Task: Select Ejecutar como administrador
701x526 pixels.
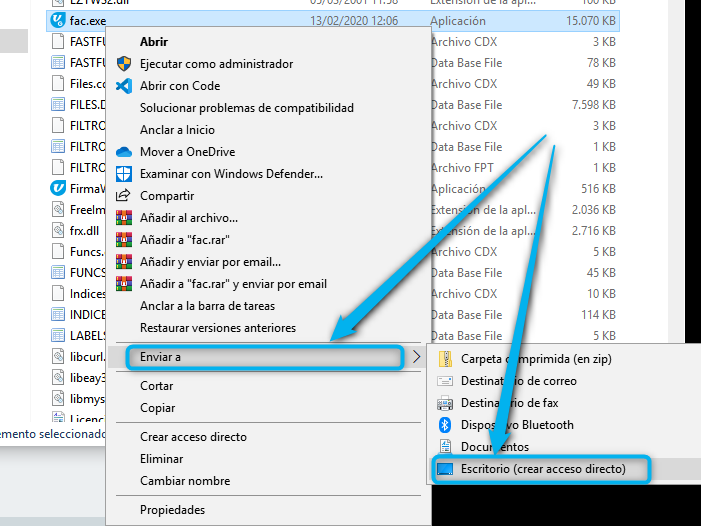Action: 216,64
